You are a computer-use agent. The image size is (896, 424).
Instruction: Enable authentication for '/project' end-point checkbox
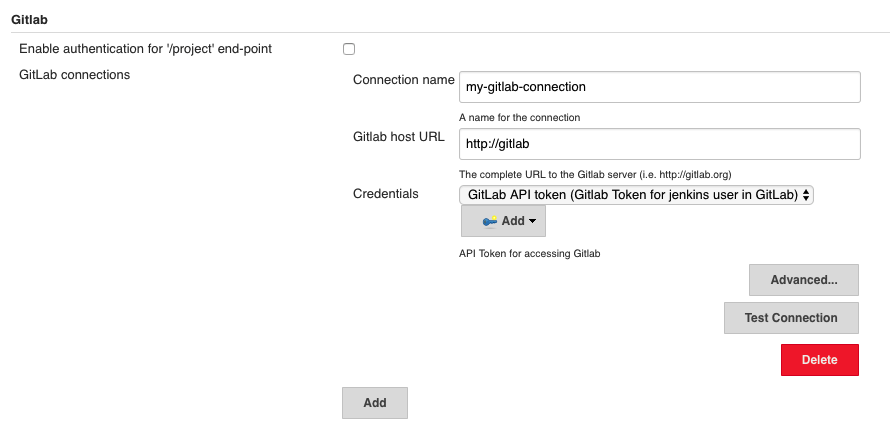(349, 49)
